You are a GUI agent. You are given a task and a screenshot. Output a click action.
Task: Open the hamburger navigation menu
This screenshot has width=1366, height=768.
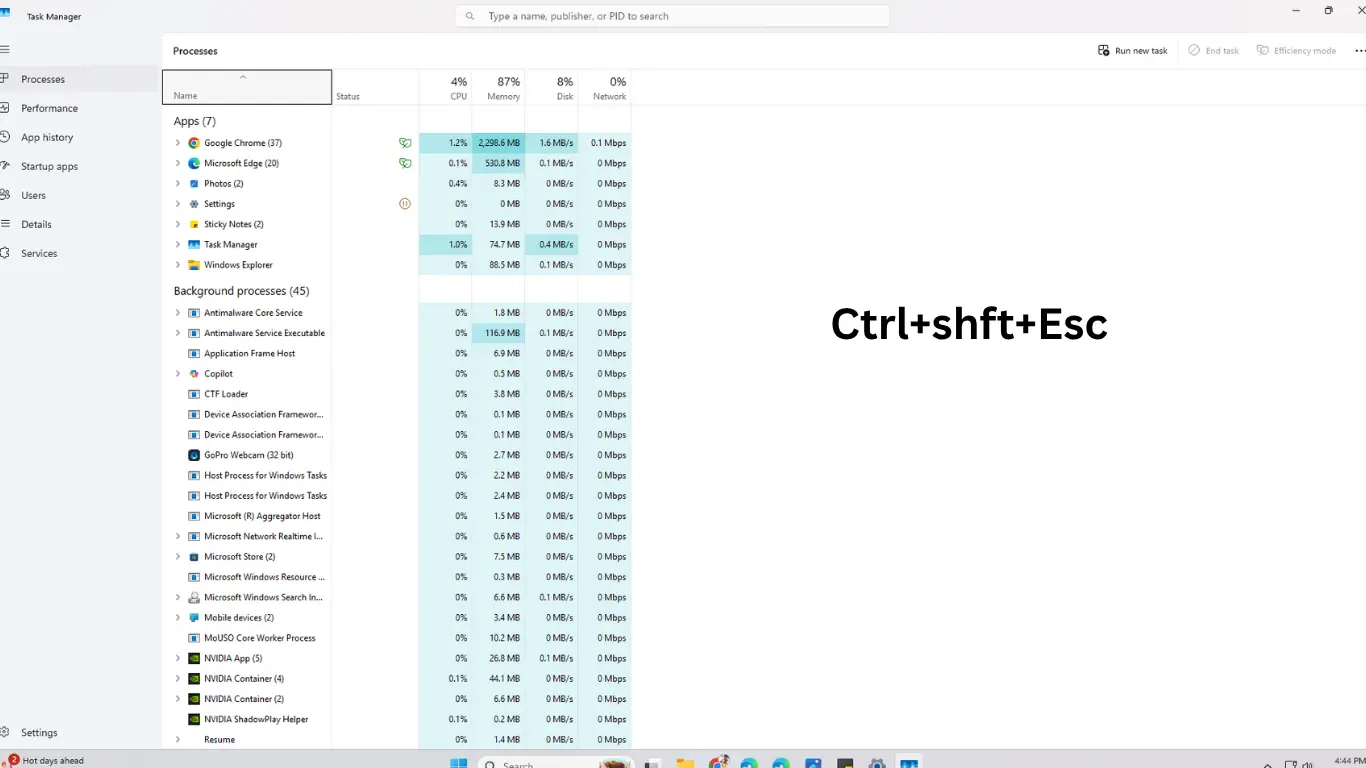(x=5, y=49)
